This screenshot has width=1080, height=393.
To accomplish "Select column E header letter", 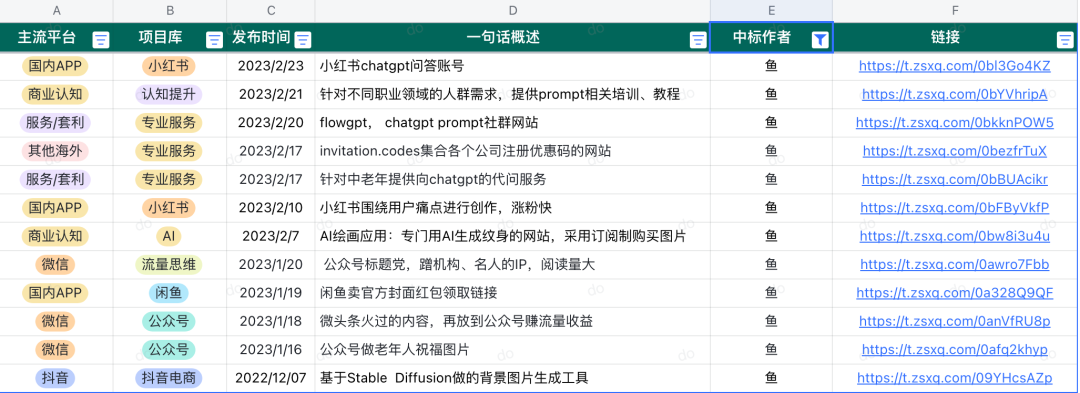I will pos(771,10).
